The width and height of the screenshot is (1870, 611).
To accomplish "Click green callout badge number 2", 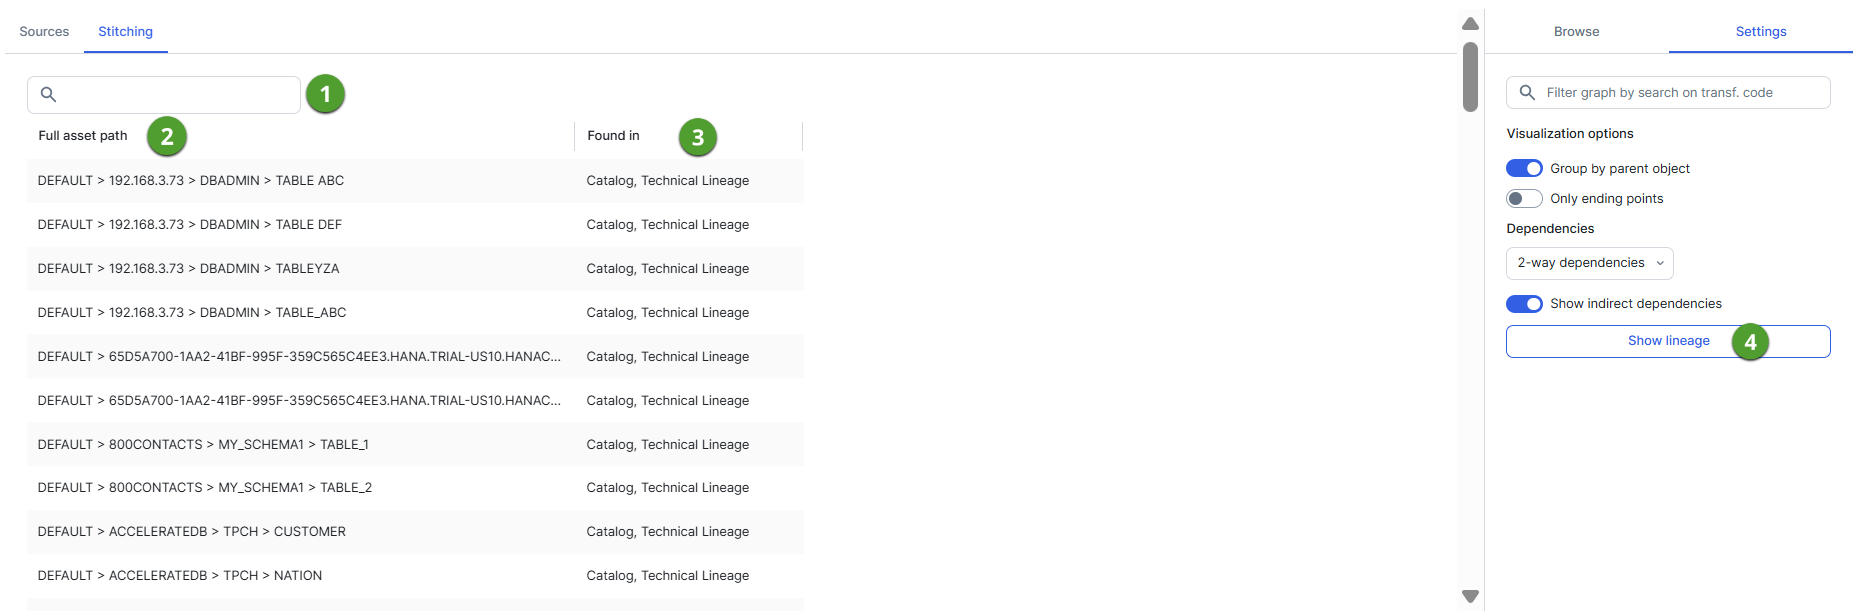I will click(167, 136).
